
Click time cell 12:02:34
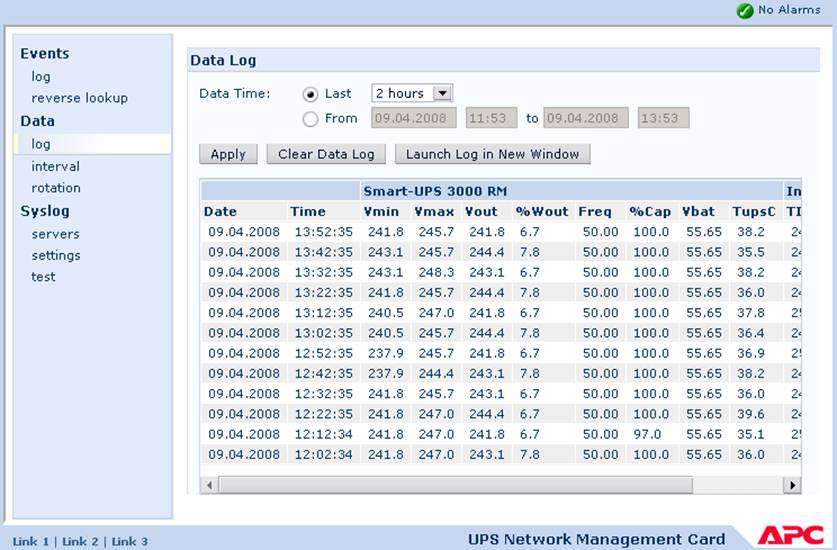[323, 454]
